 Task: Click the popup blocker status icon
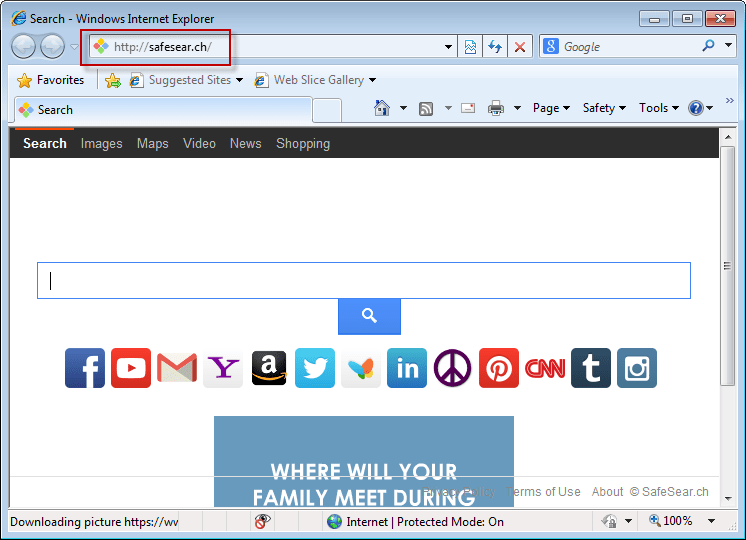tap(262, 521)
